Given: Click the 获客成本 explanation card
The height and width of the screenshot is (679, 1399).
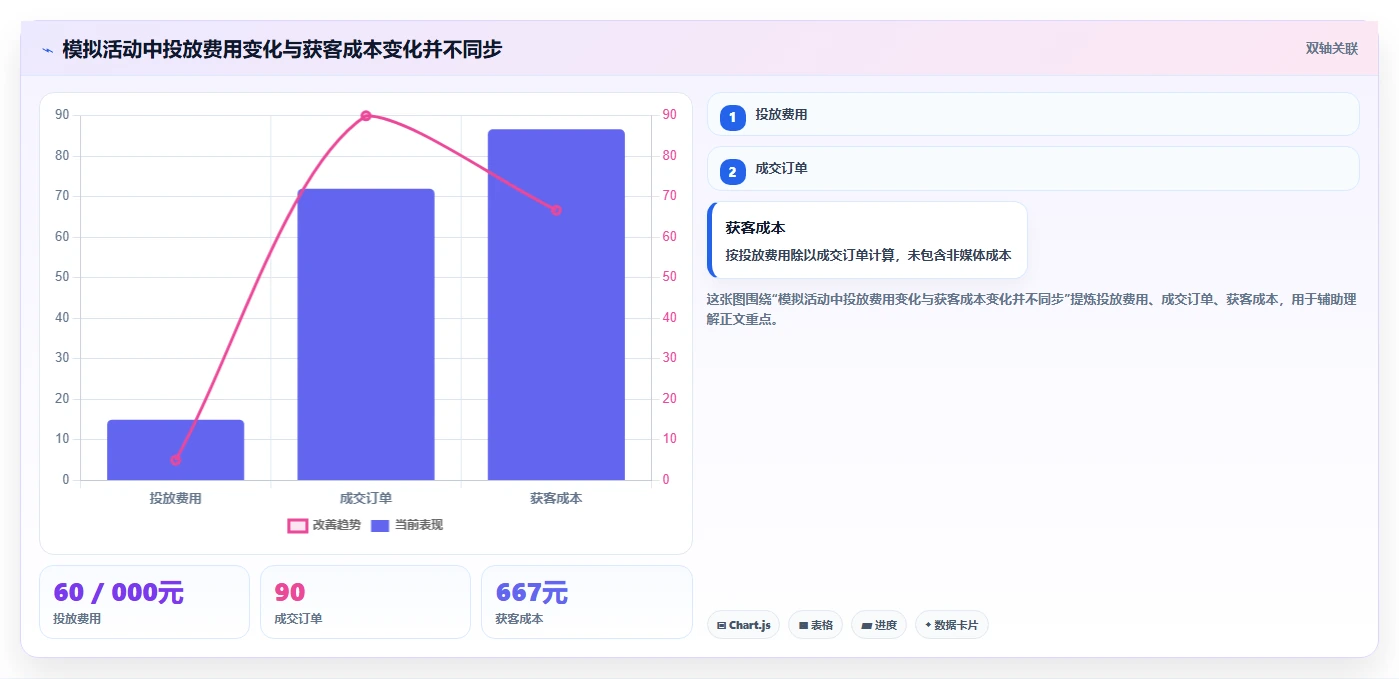Looking at the screenshot, I should [867, 240].
